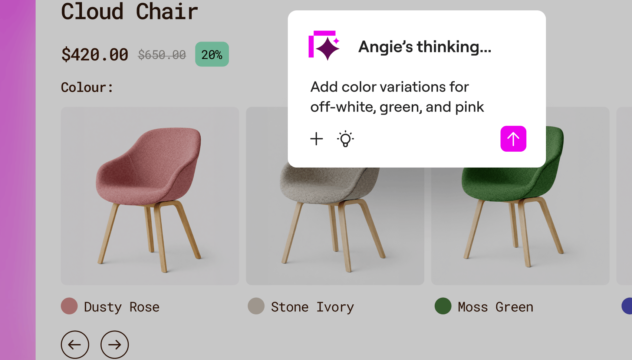Click the Stone Ivory label text
This screenshot has height=360, width=632.
(312, 307)
